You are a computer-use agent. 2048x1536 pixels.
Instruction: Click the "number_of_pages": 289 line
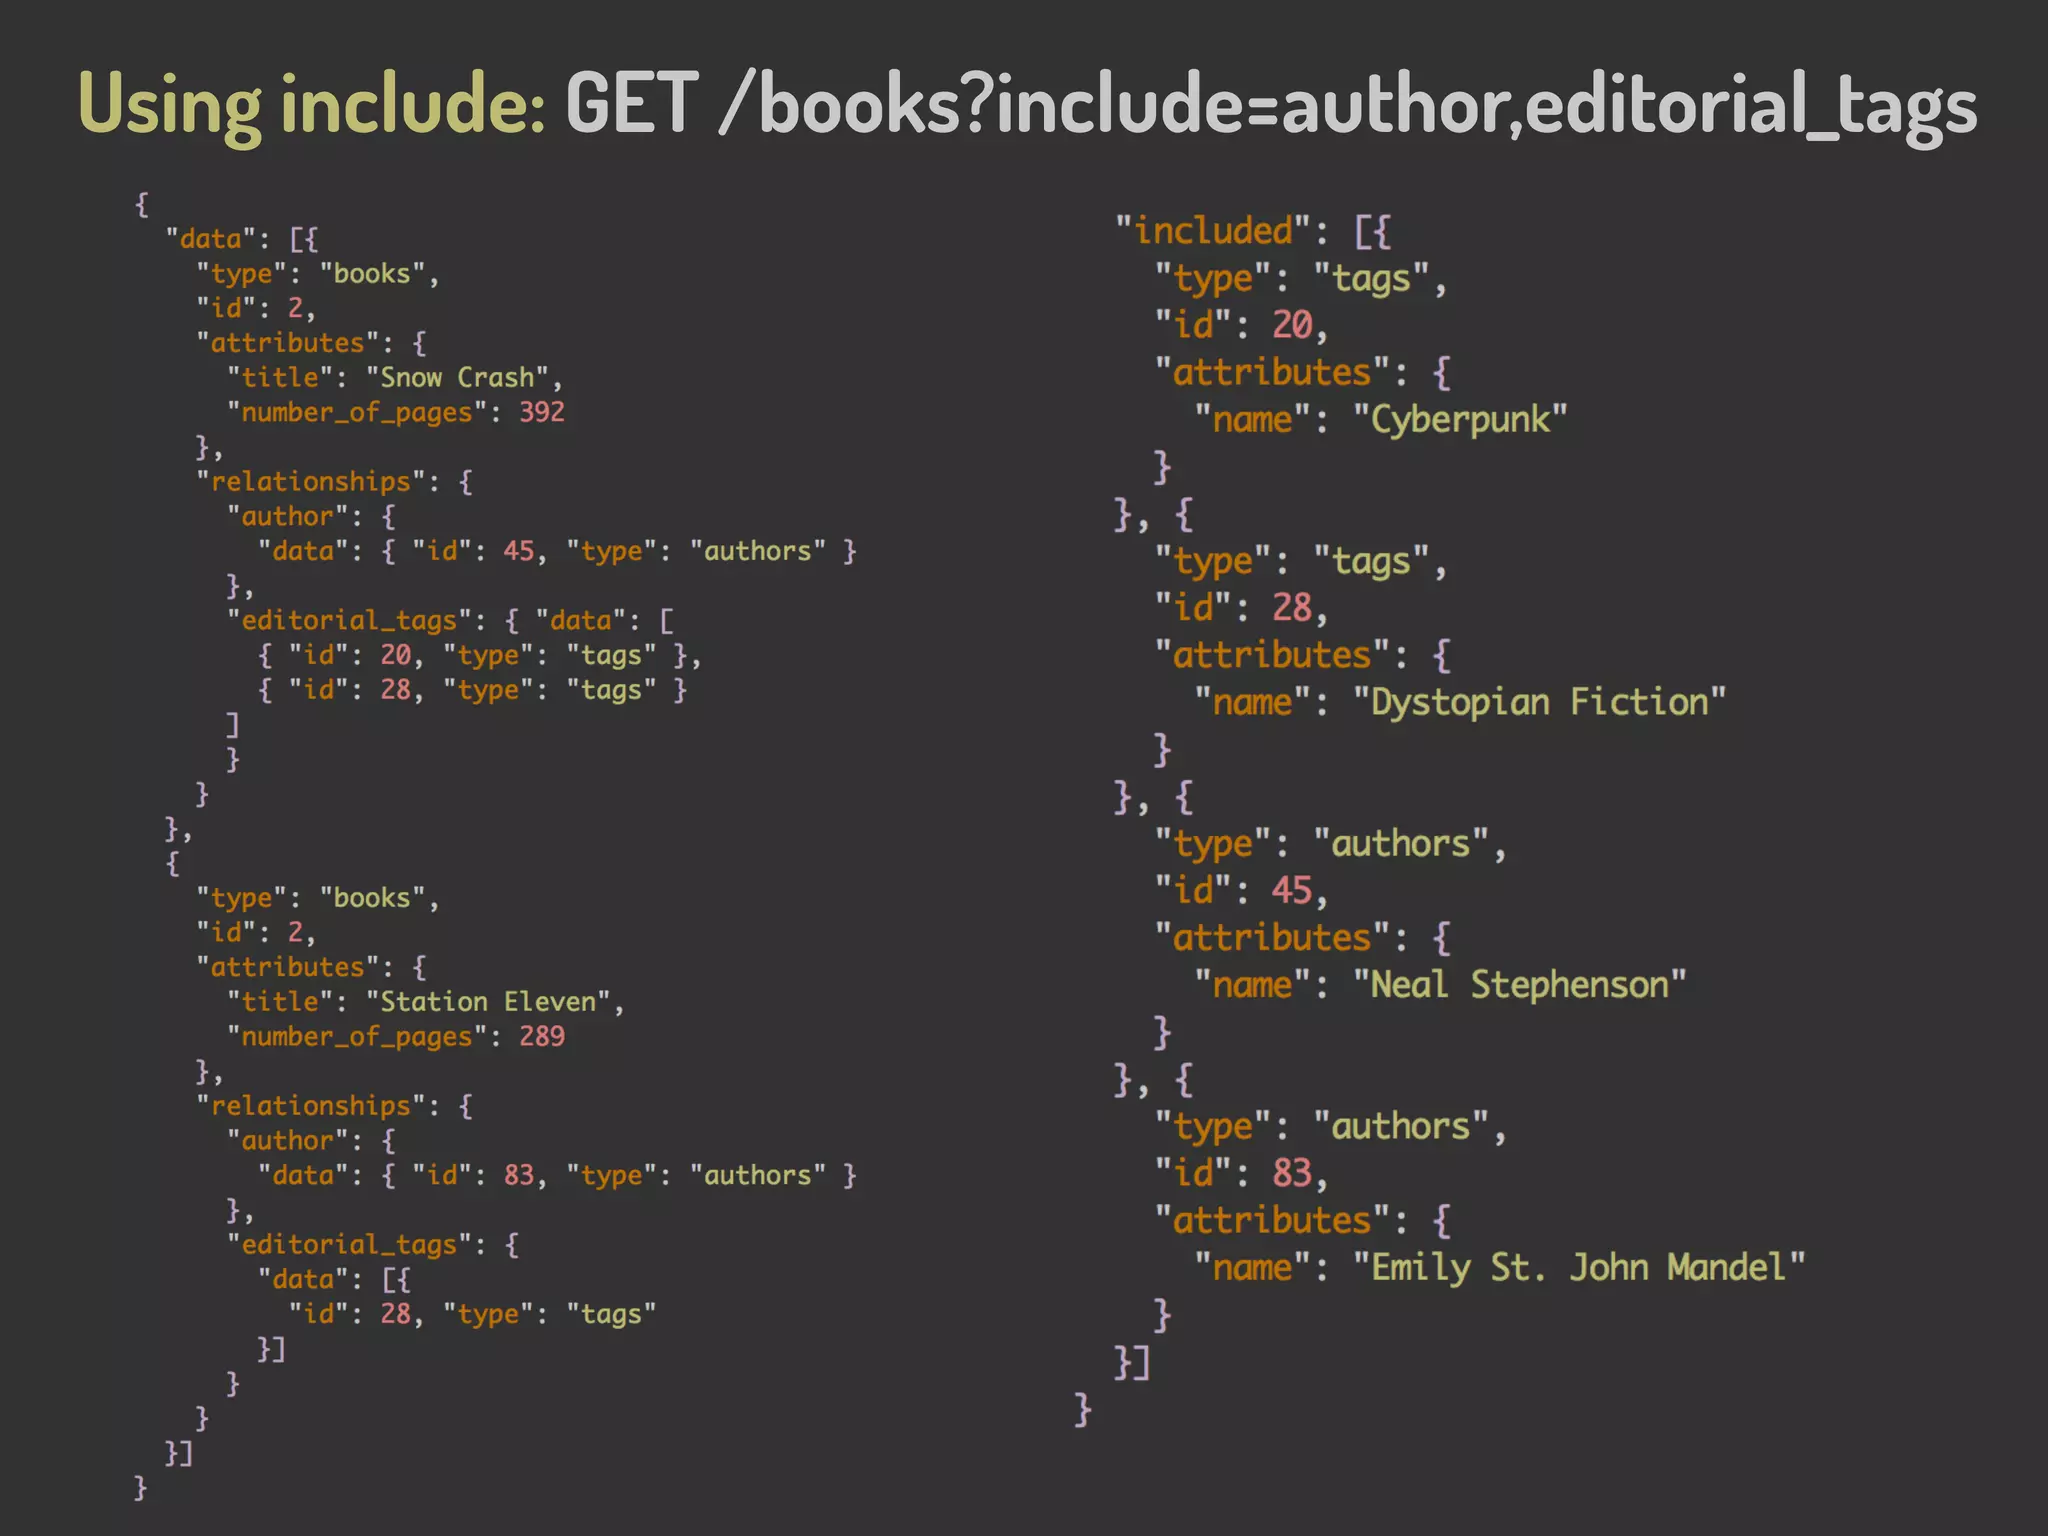click(x=396, y=1036)
